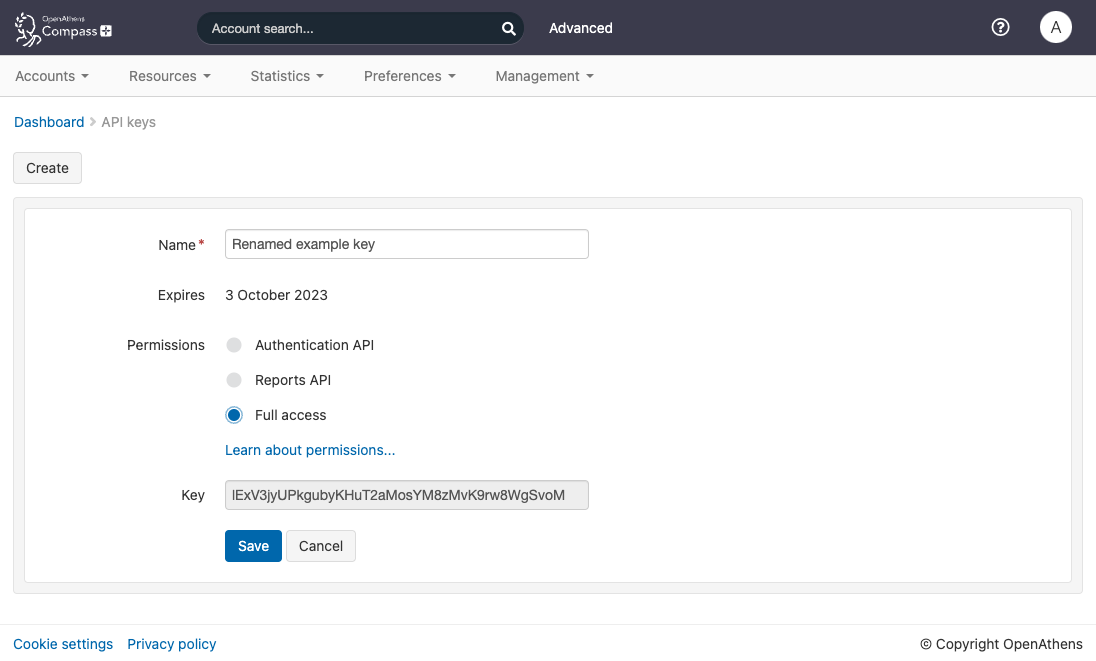Expand the Resources menu
Image resolution: width=1096 pixels, height=661 pixels.
tap(169, 76)
